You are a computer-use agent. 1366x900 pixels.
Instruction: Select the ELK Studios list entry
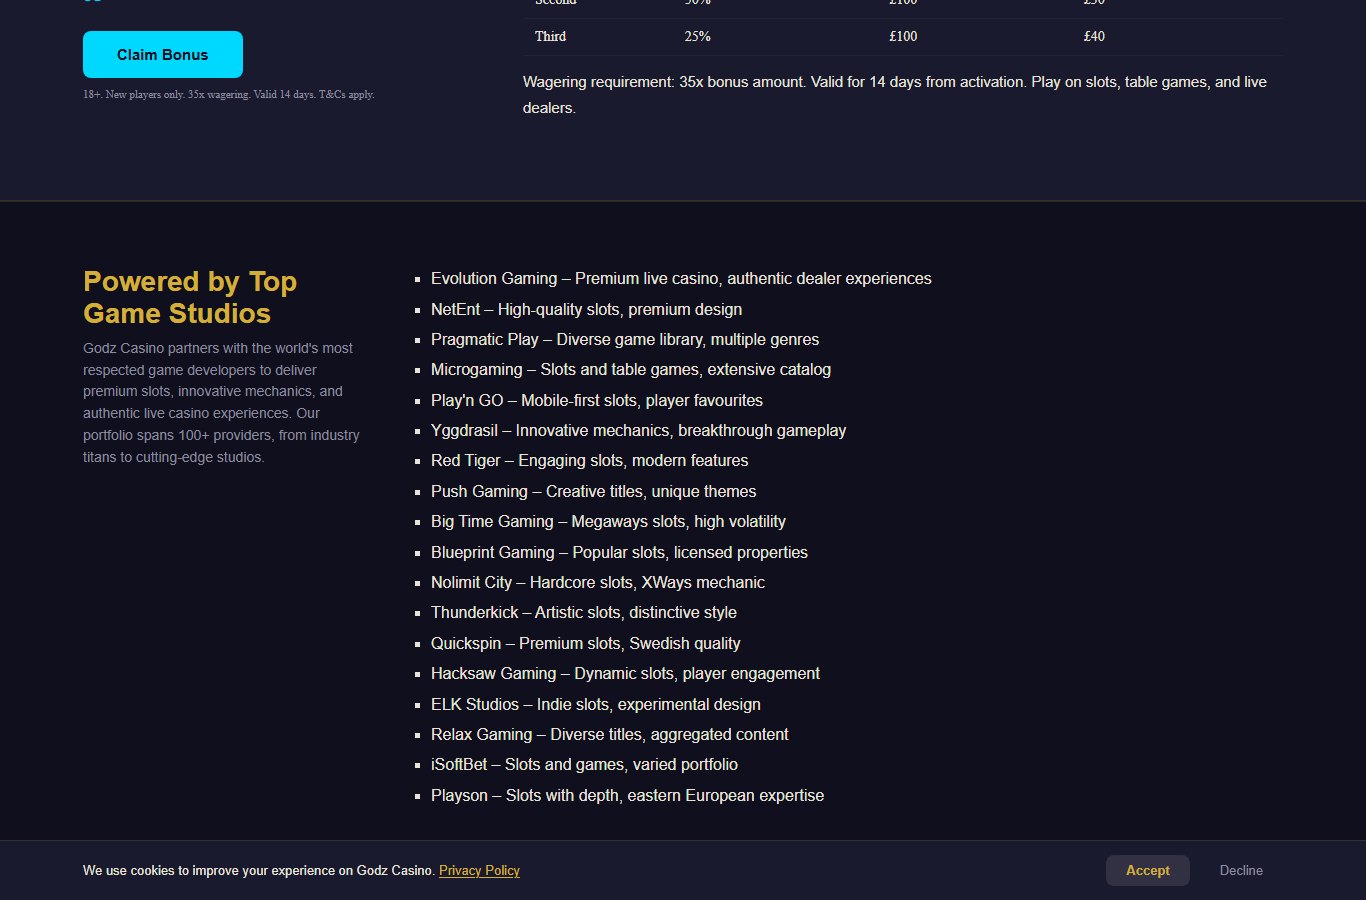pyautogui.click(x=596, y=704)
